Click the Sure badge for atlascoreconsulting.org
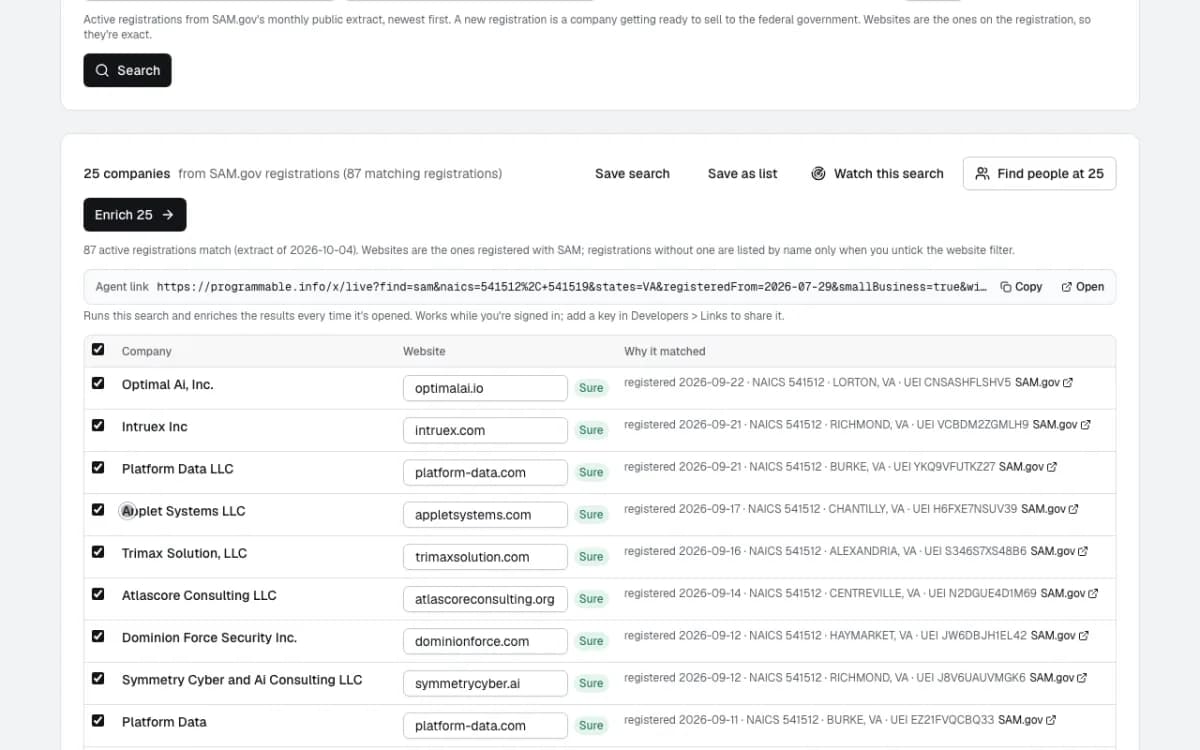Screen dimensions: 1200x750 tap(591, 598)
